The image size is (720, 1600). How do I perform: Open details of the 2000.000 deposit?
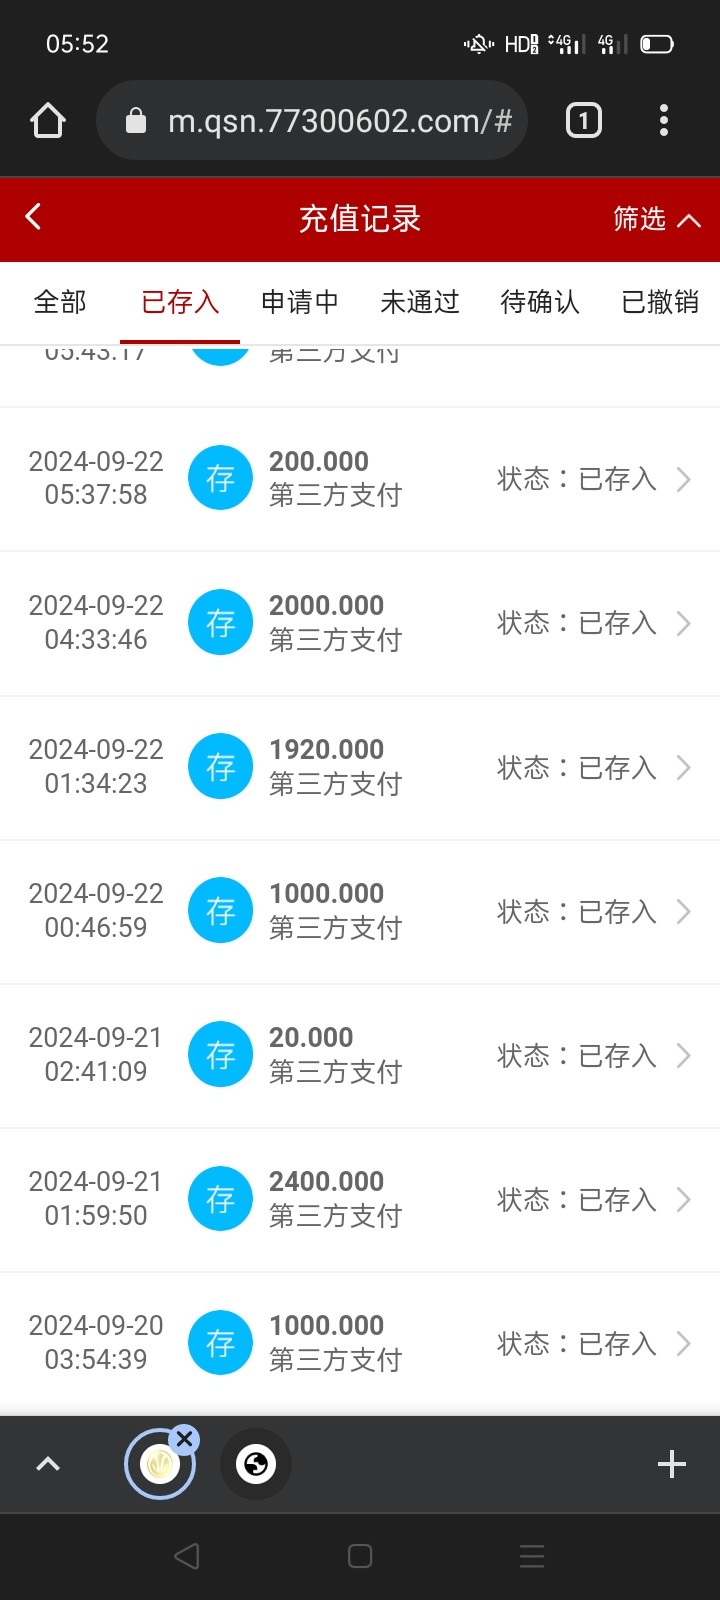684,624
